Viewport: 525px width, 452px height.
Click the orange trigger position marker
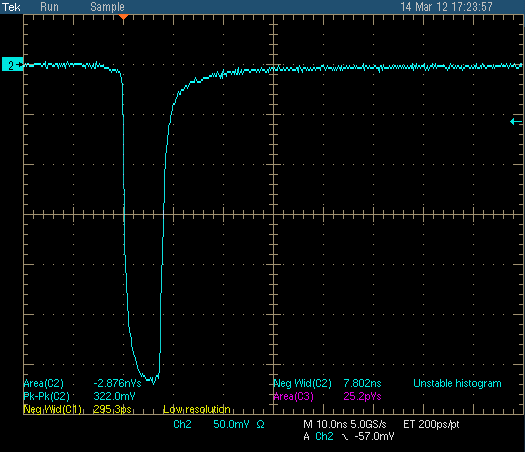coord(124,16)
